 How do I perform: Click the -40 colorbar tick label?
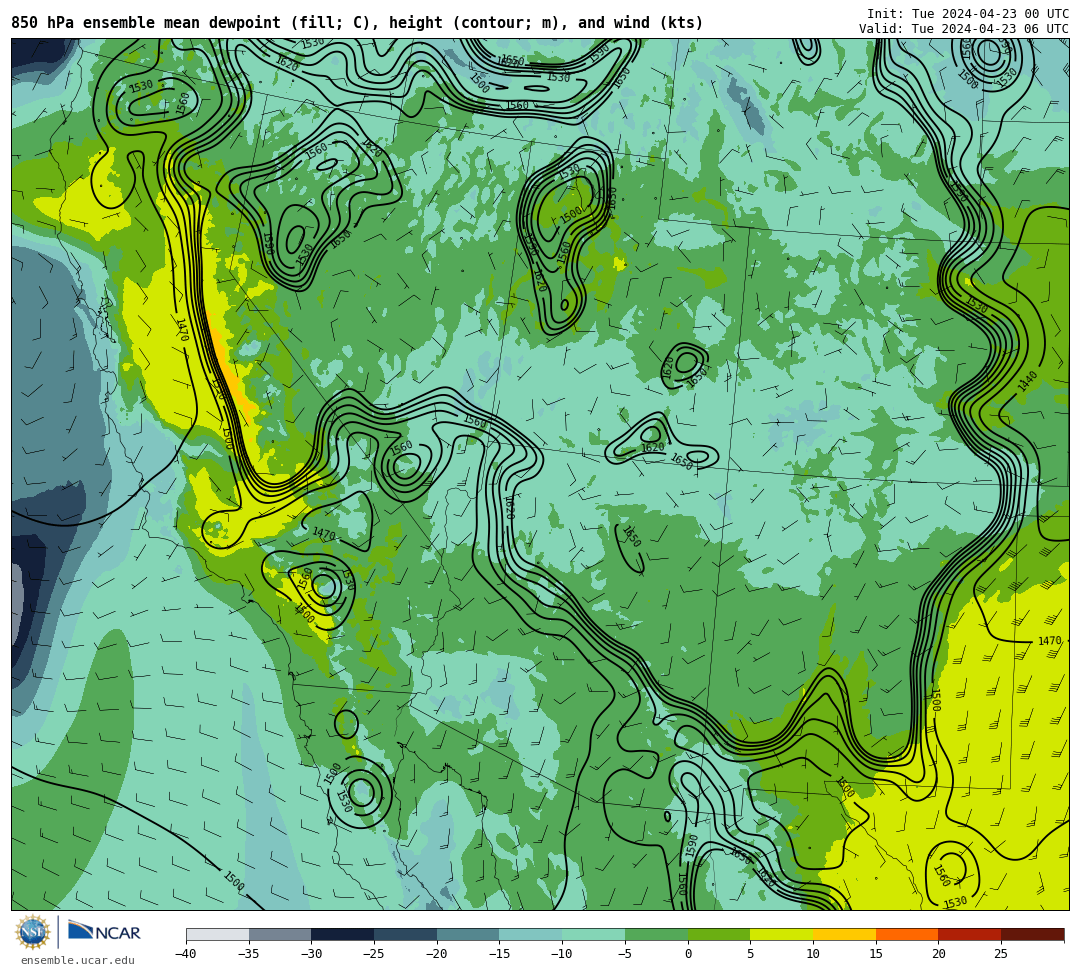coord(186,954)
